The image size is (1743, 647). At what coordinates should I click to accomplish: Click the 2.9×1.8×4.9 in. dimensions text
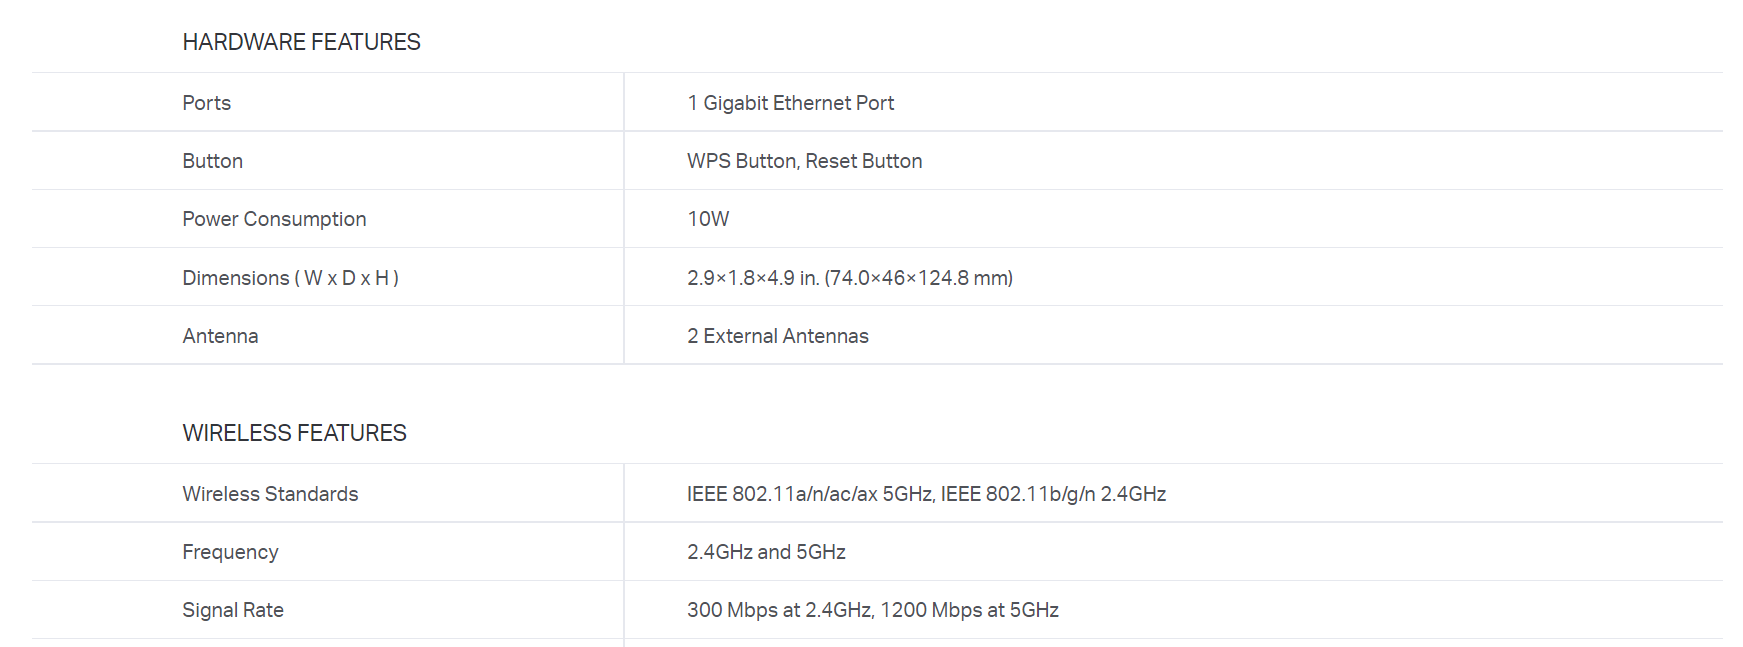point(753,278)
